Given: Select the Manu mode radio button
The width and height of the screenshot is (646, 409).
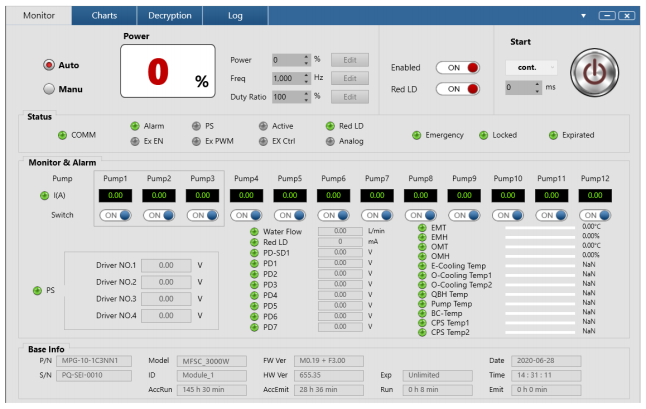Looking at the screenshot, I should point(48,88).
